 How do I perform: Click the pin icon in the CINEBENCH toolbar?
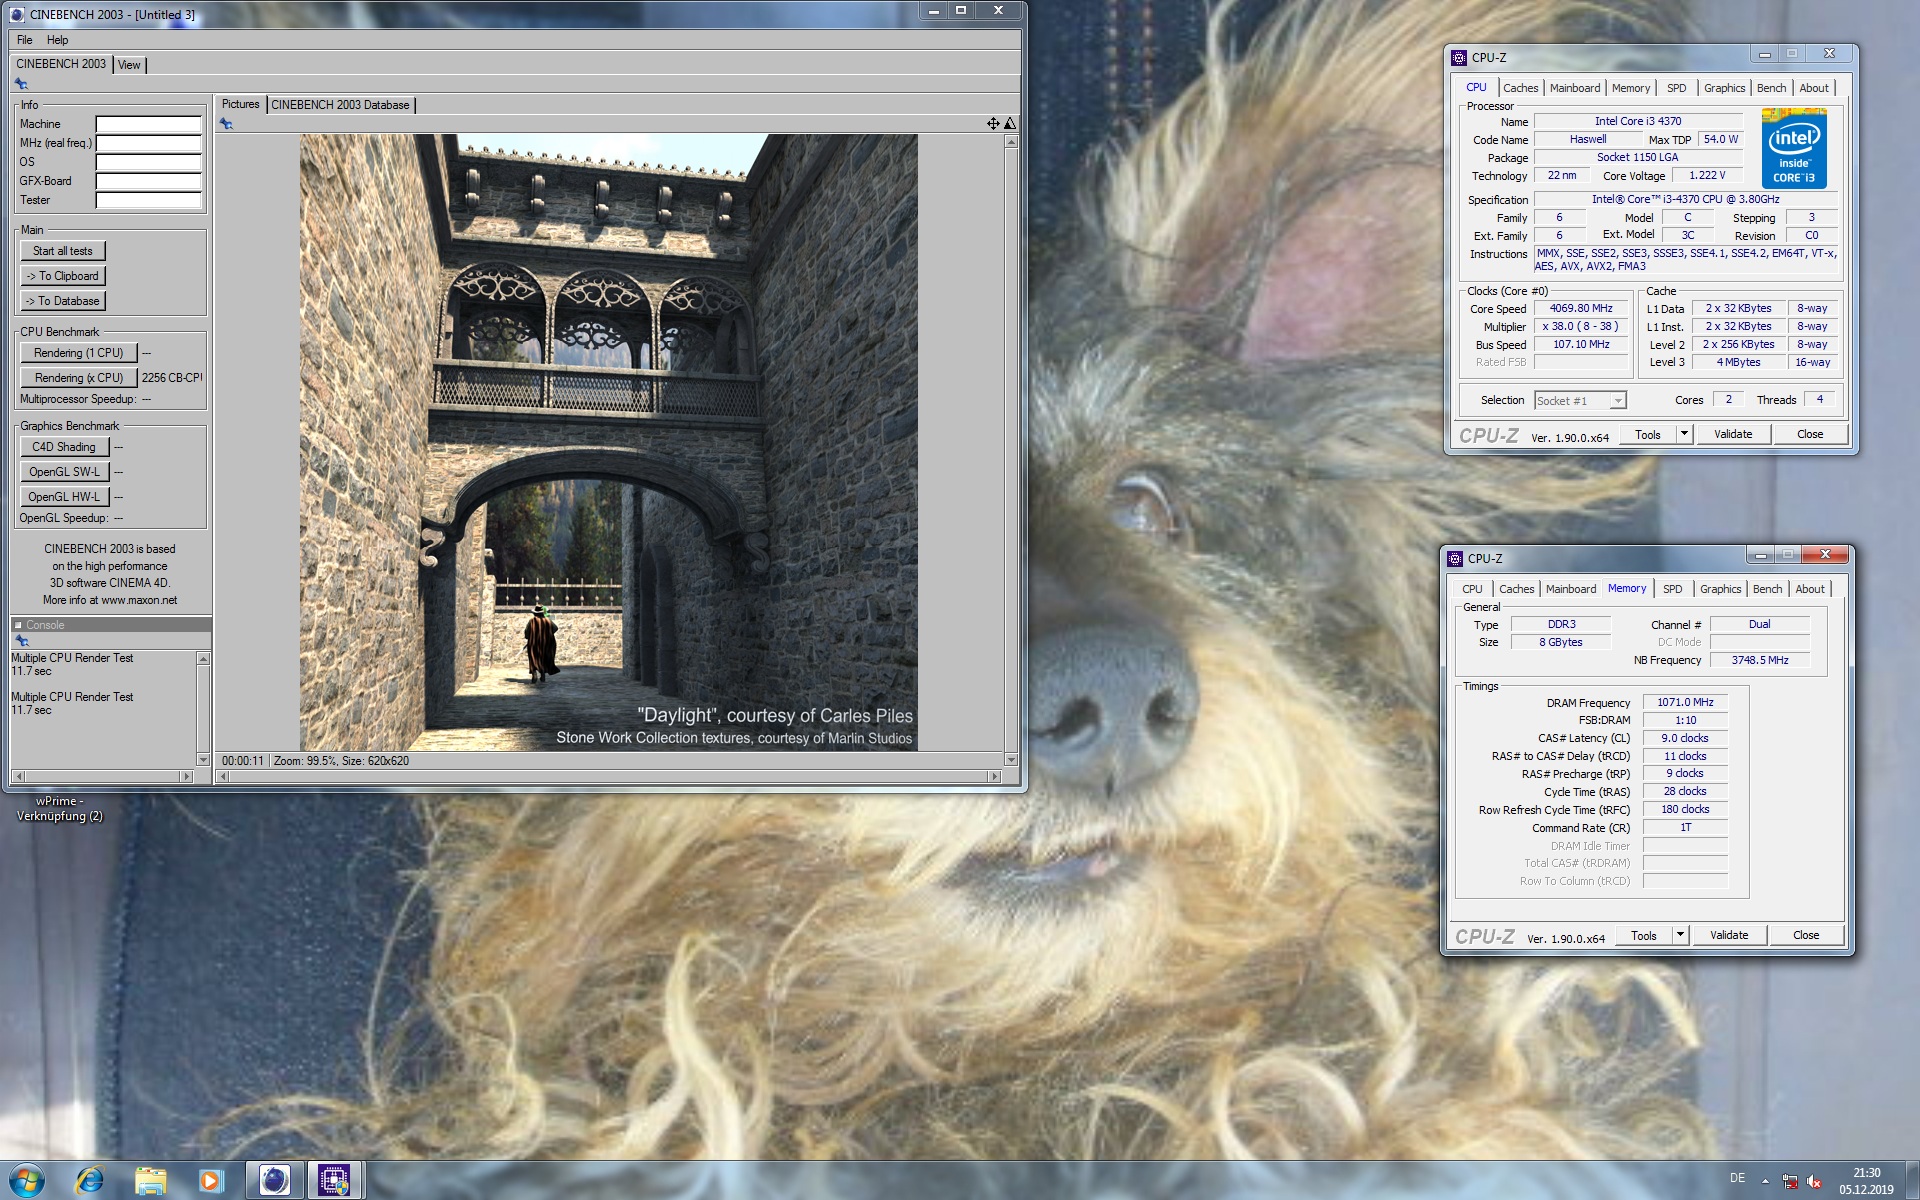click(x=21, y=84)
